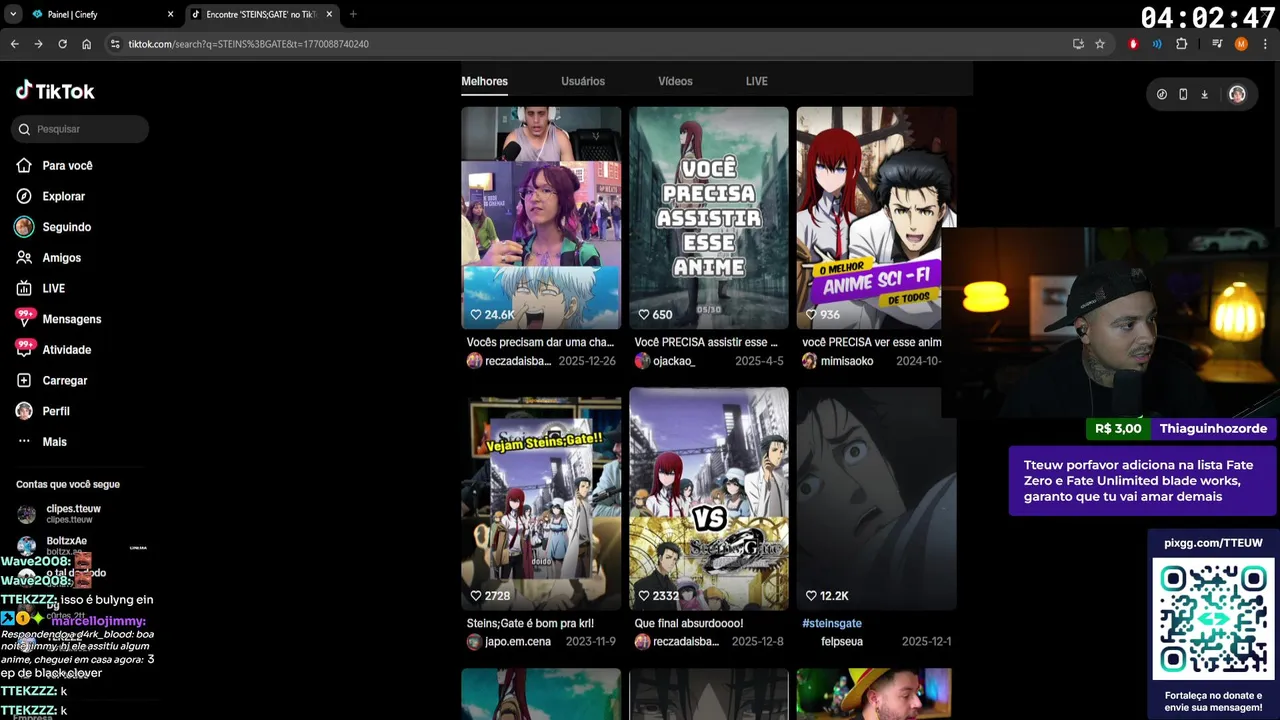The height and width of the screenshot is (720, 1280).
Task: Open the LIVE section in the sidebar
Action: [41, 288]
